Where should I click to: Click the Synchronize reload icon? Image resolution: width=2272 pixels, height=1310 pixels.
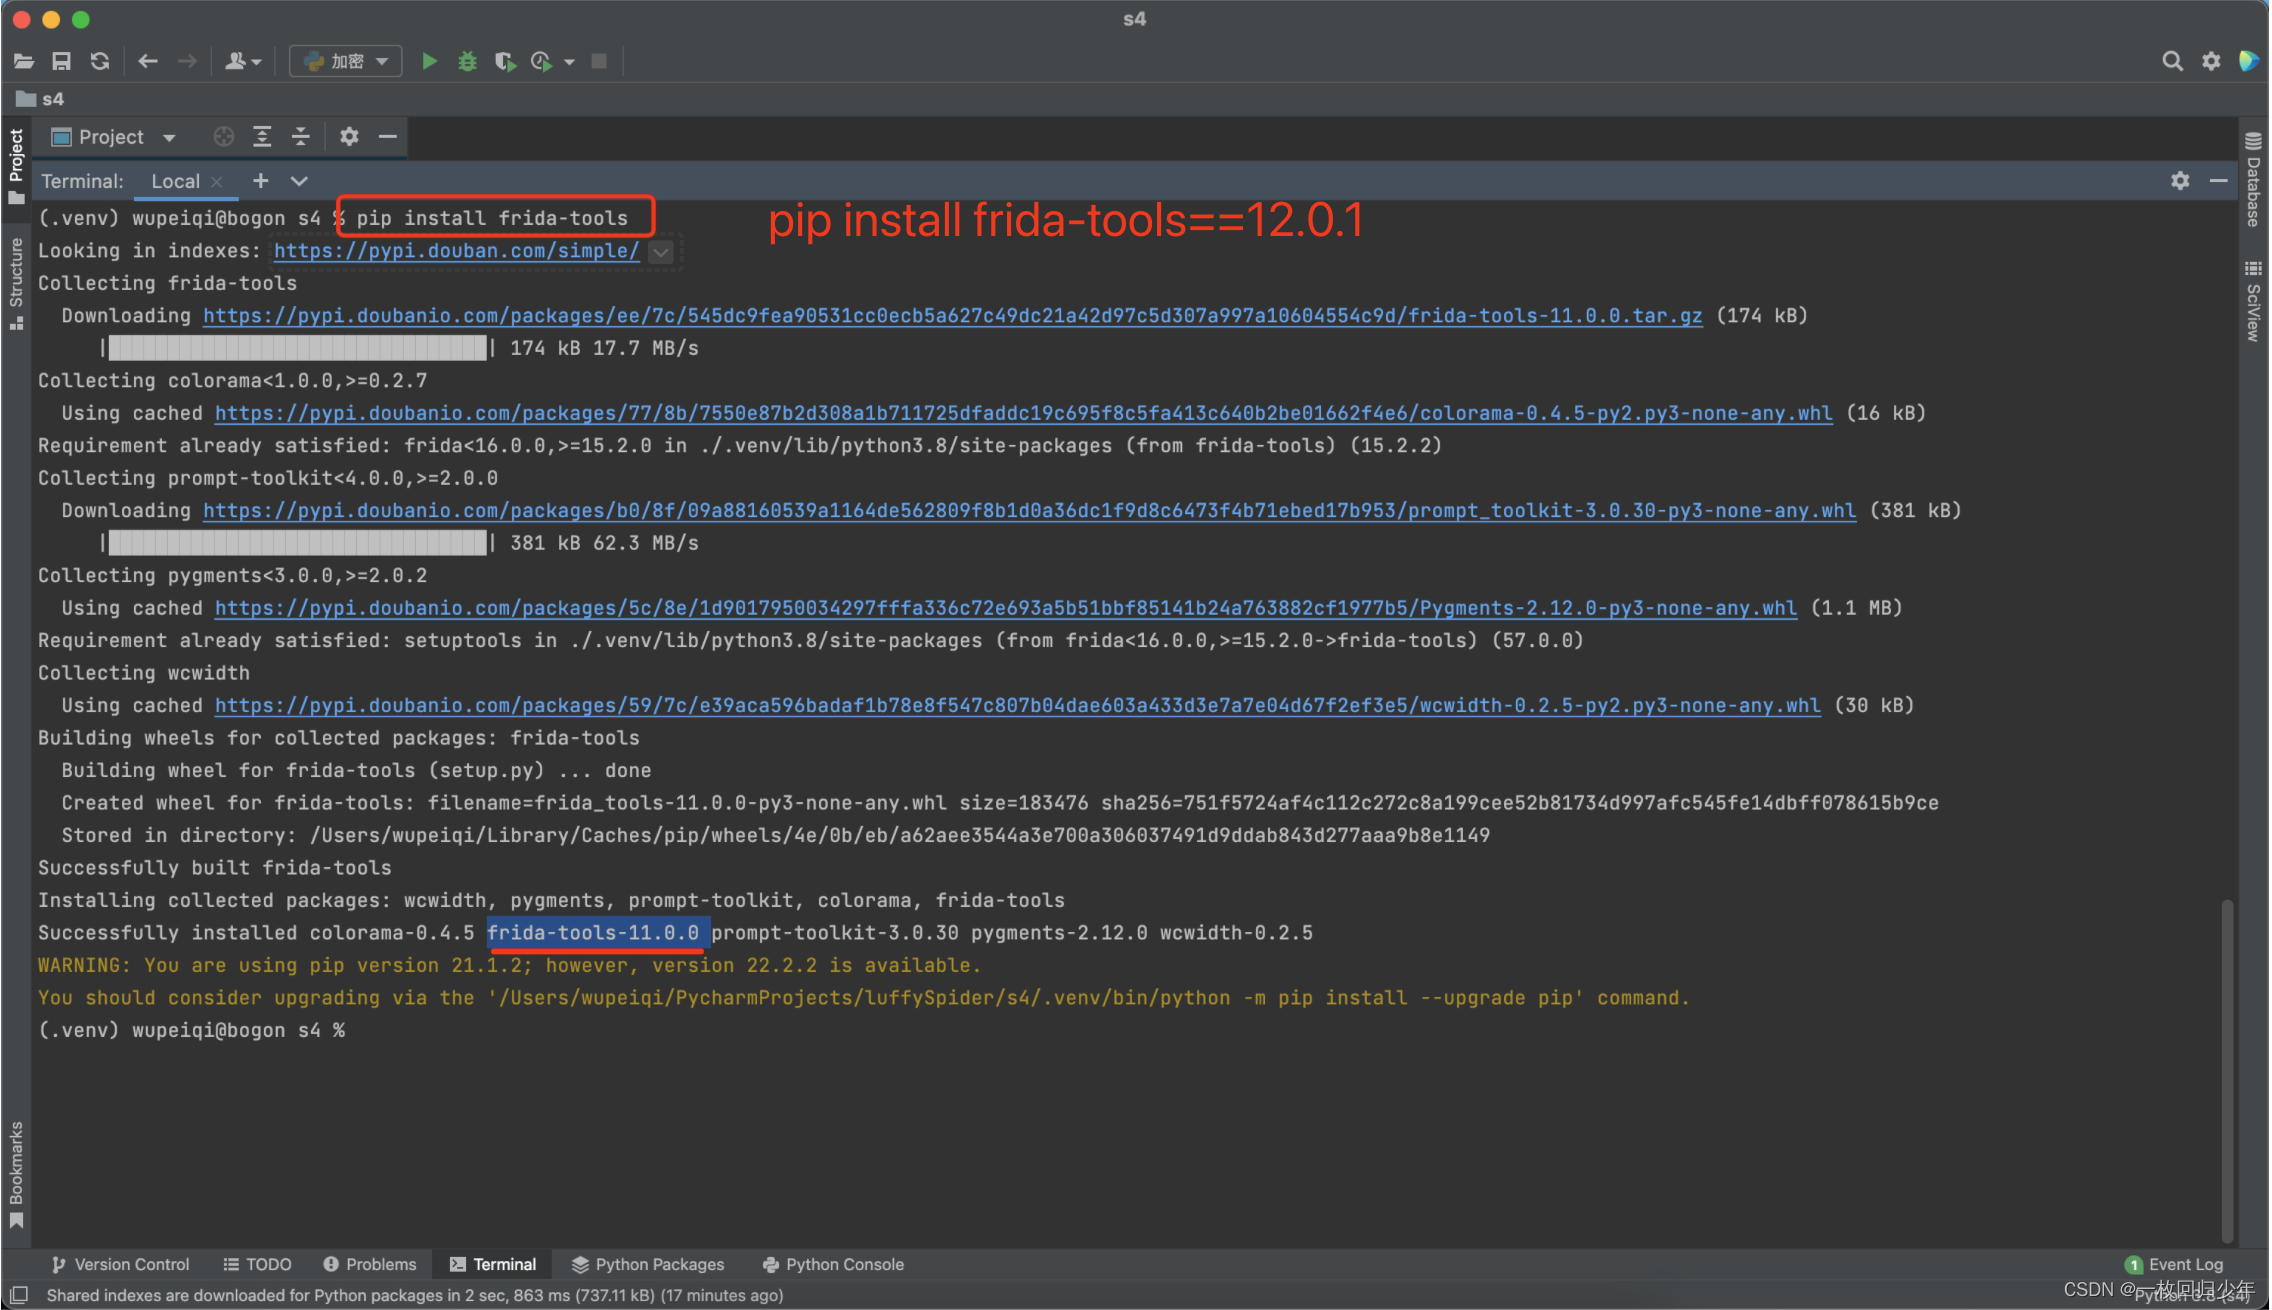tap(99, 61)
